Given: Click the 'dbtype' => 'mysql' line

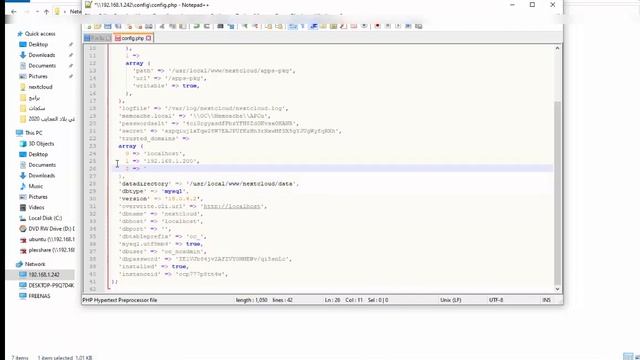Looking at the screenshot, I should (x=153, y=191).
